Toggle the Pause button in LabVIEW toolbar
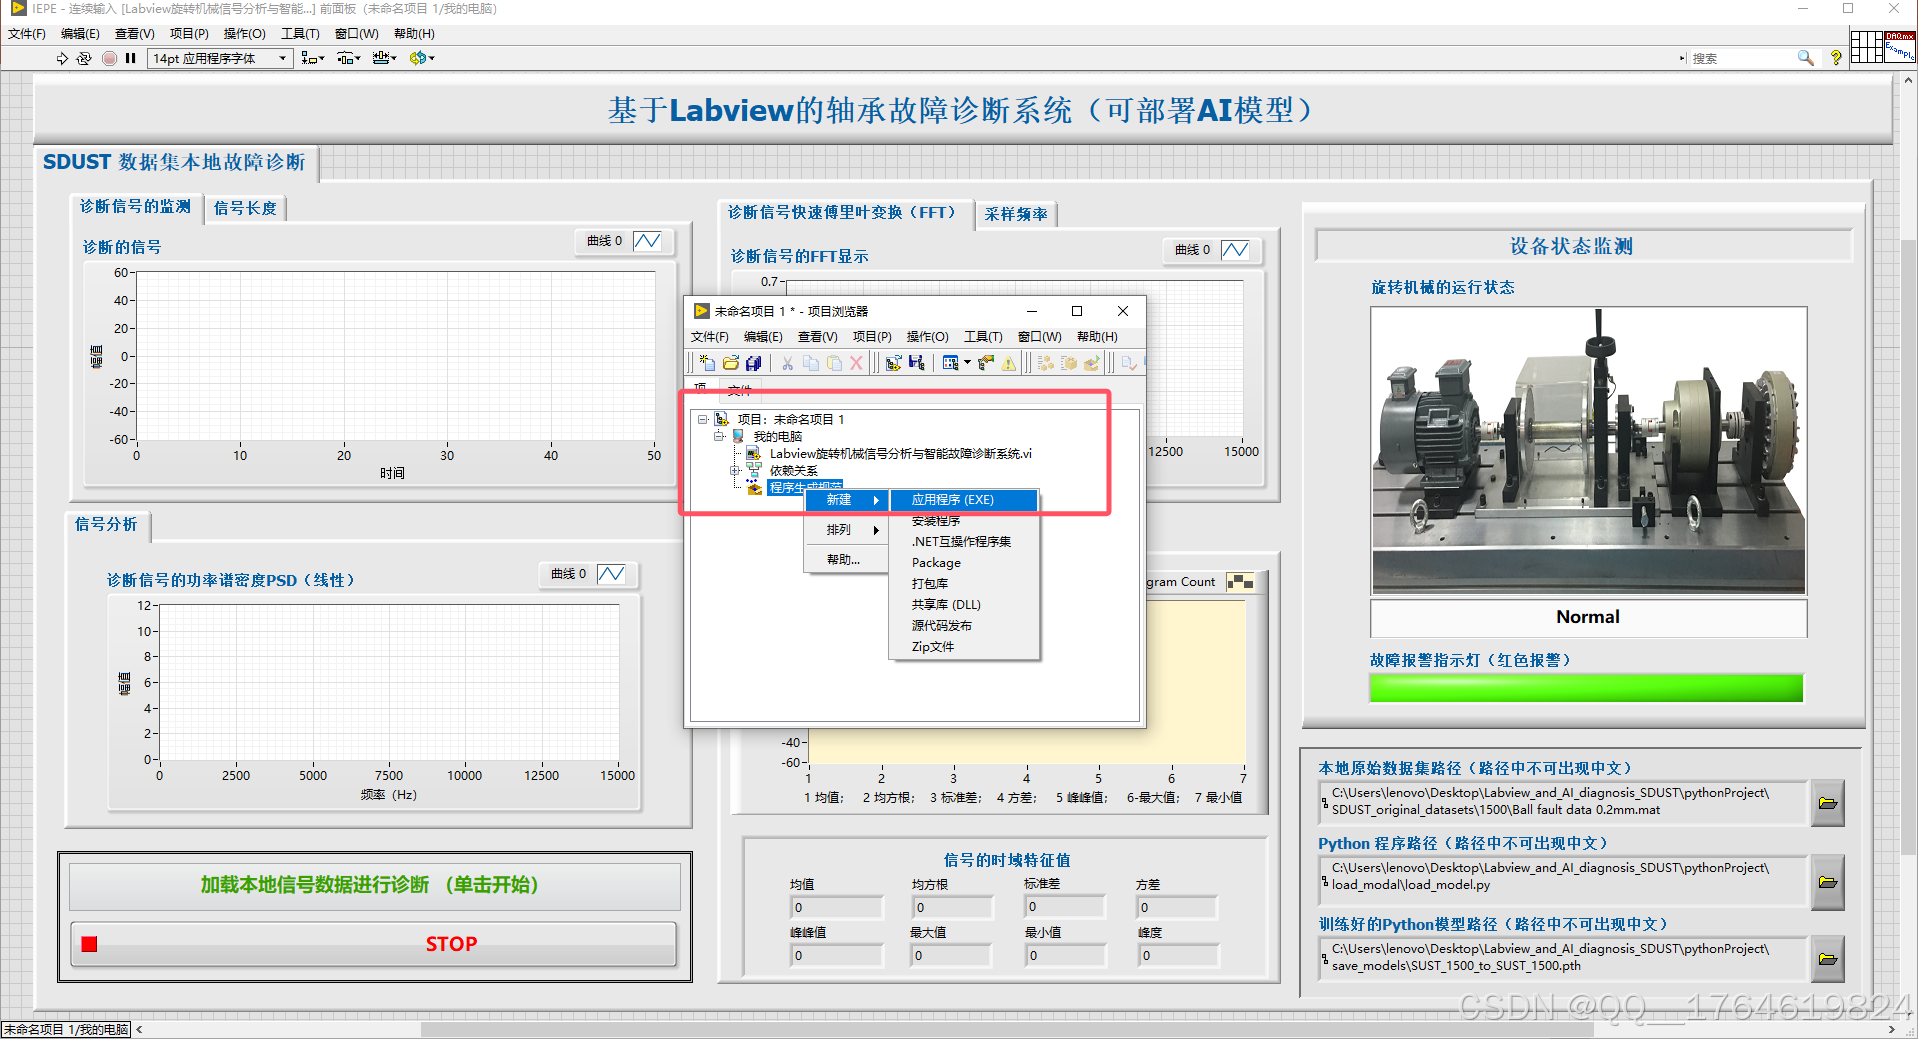This screenshot has width=1918, height=1039. (130, 58)
